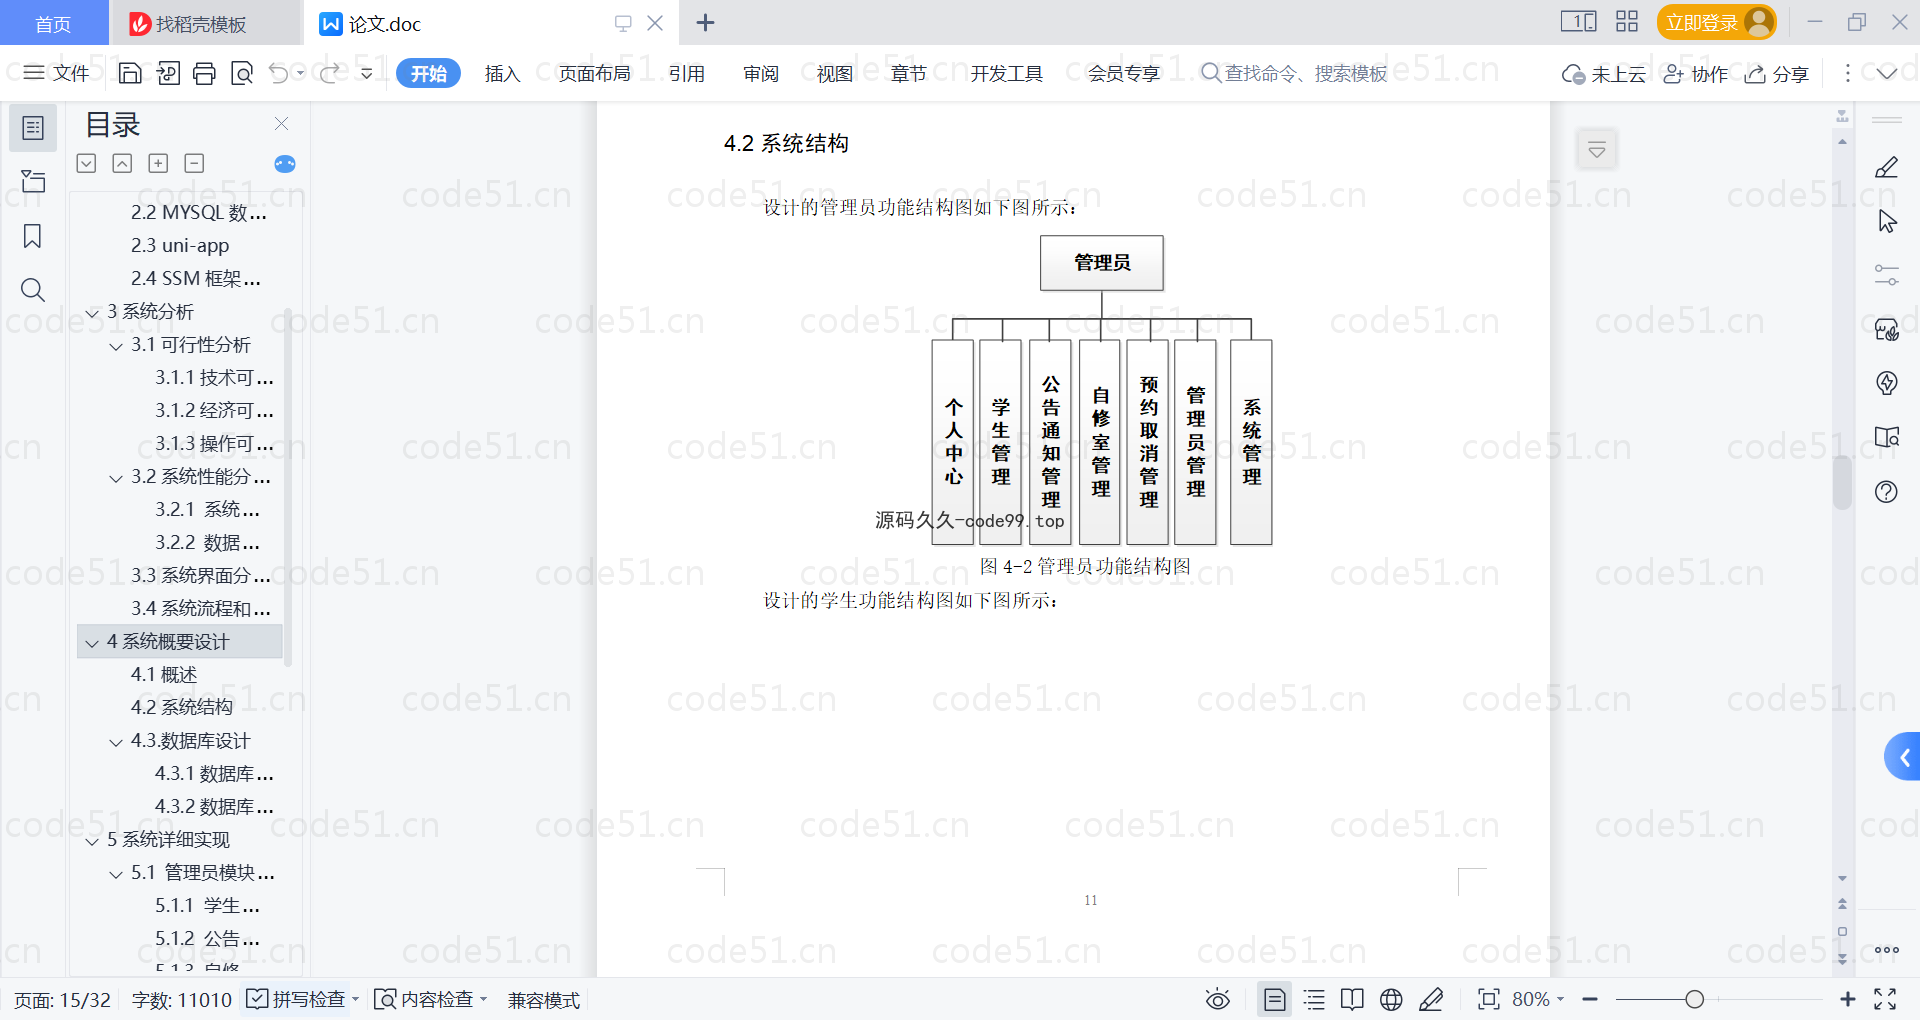Open the bookmark sidebar icon
This screenshot has width=1920, height=1020.
(x=33, y=236)
